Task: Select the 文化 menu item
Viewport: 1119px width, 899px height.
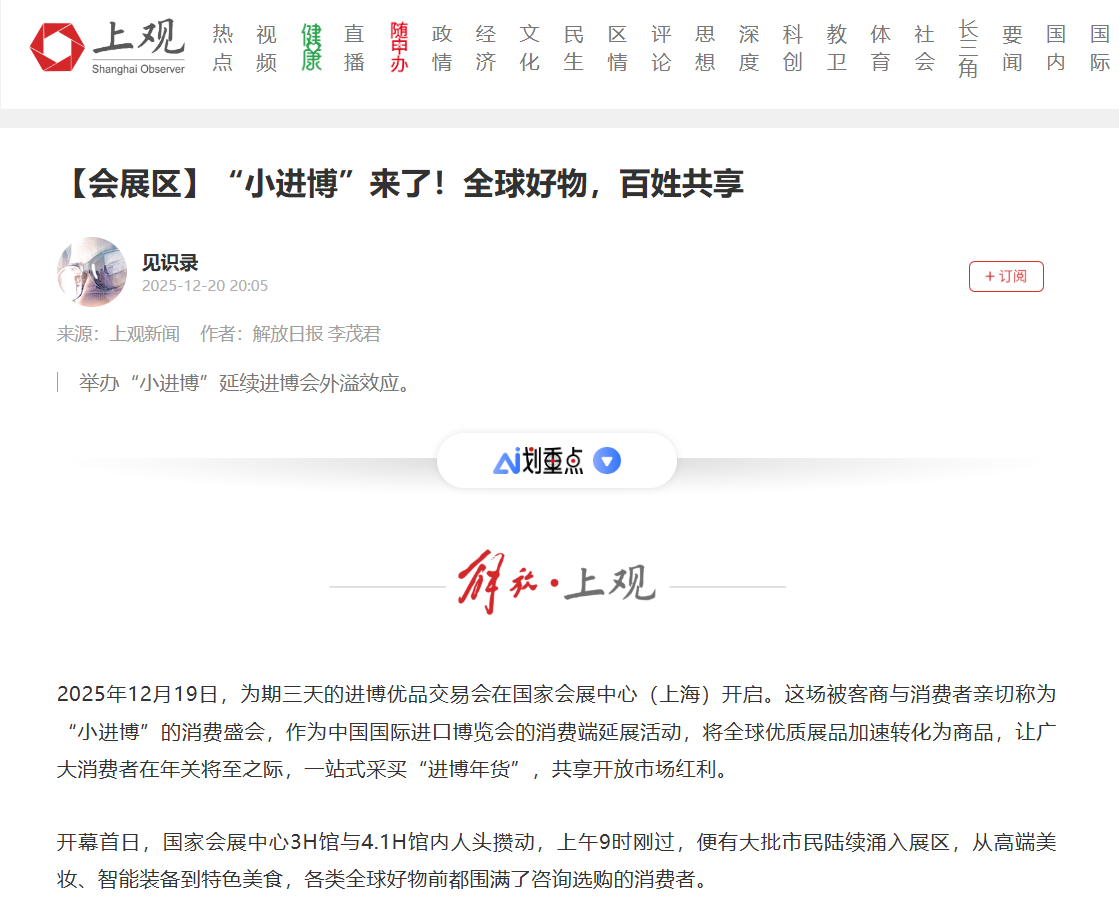Action: 530,48
